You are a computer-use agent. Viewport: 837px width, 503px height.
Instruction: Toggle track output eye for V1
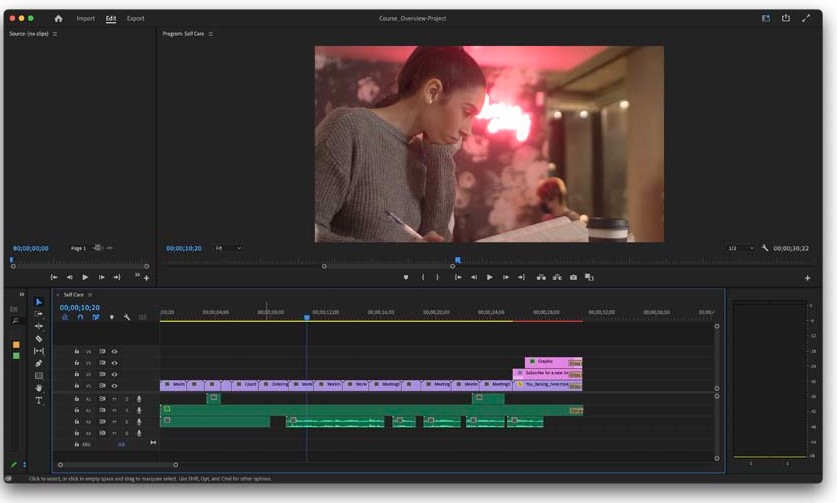click(x=114, y=386)
